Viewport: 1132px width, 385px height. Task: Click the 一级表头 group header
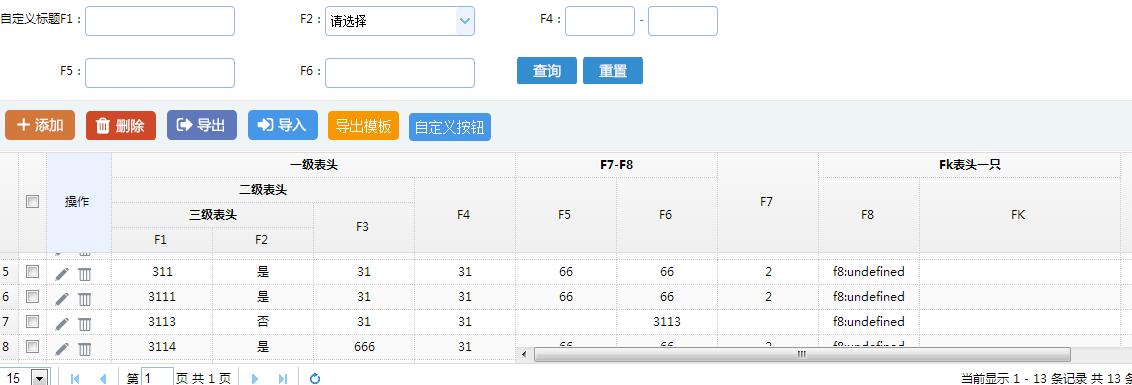point(313,165)
